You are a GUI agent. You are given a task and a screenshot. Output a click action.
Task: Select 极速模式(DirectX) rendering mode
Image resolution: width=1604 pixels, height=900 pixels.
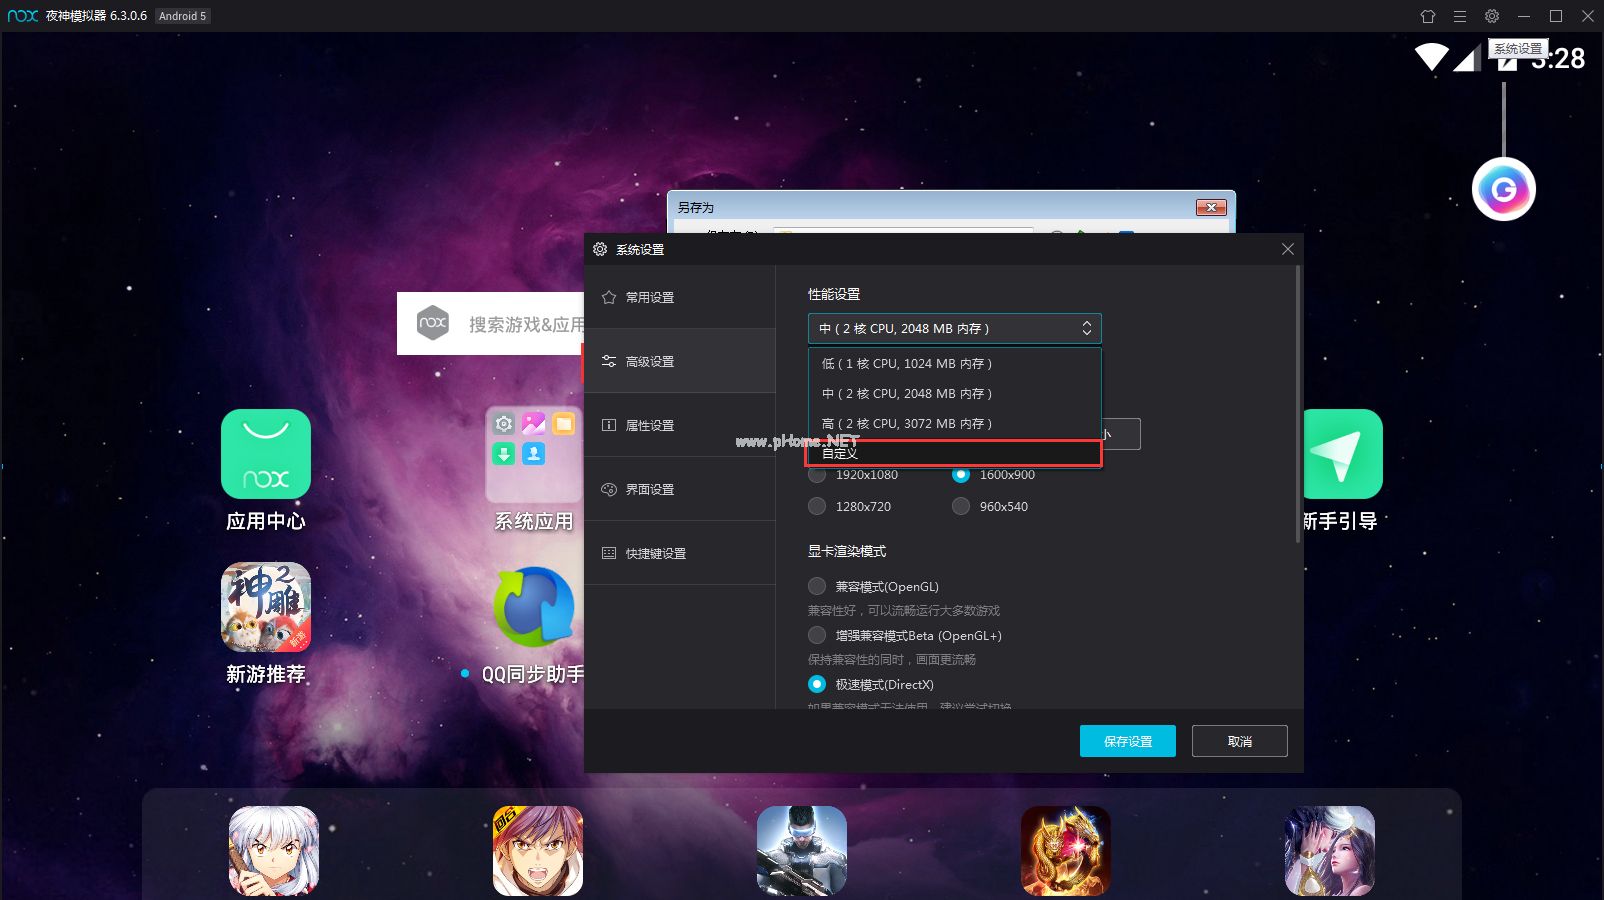coord(817,684)
